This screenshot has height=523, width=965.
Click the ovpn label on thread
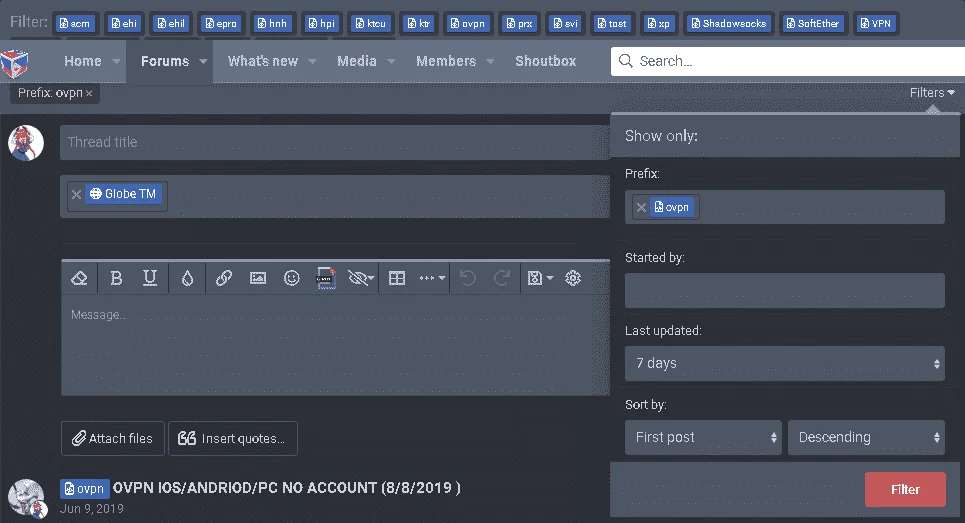pos(85,489)
